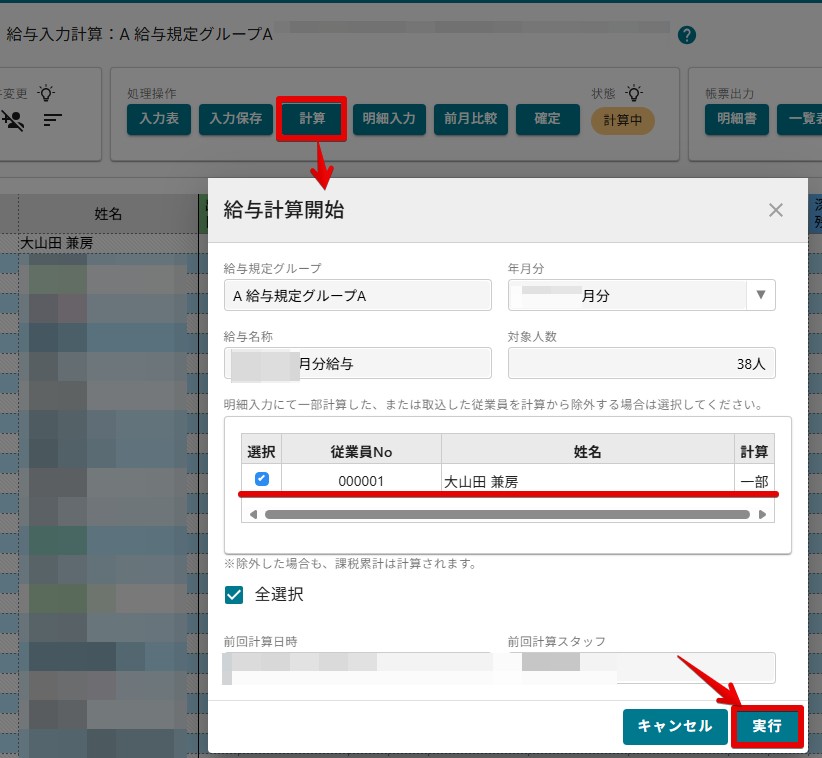The height and width of the screenshot is (758, 822).
Task: Click the 計算 column header in table
Action: click(x=754, y=451)
